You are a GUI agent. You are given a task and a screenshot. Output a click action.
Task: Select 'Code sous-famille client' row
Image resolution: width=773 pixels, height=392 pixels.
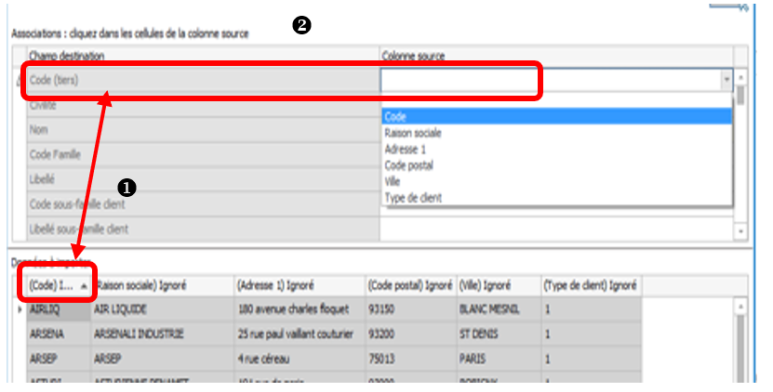coord(203,204)
